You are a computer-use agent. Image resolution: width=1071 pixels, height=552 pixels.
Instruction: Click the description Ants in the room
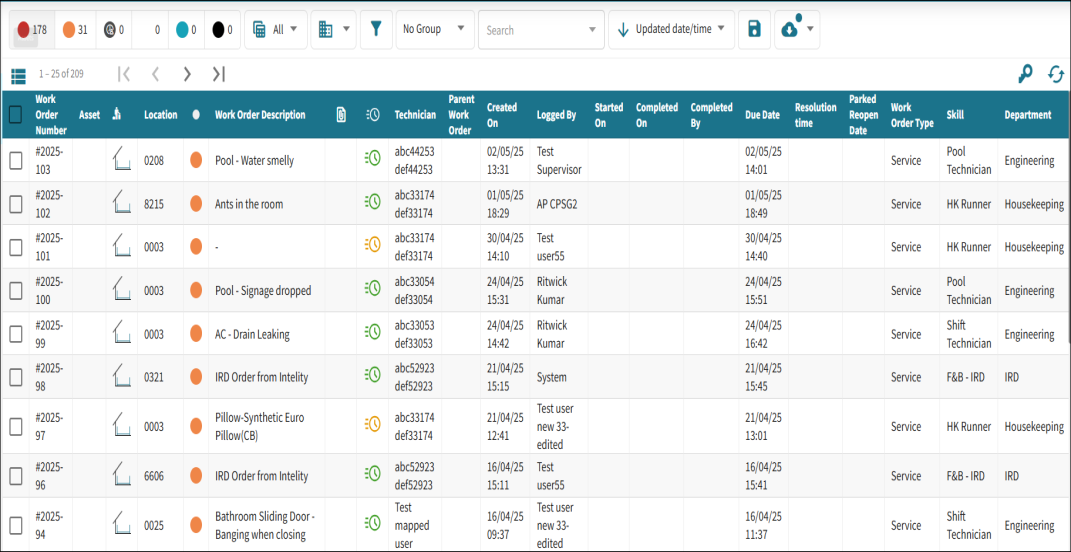(x=249, y=204)
